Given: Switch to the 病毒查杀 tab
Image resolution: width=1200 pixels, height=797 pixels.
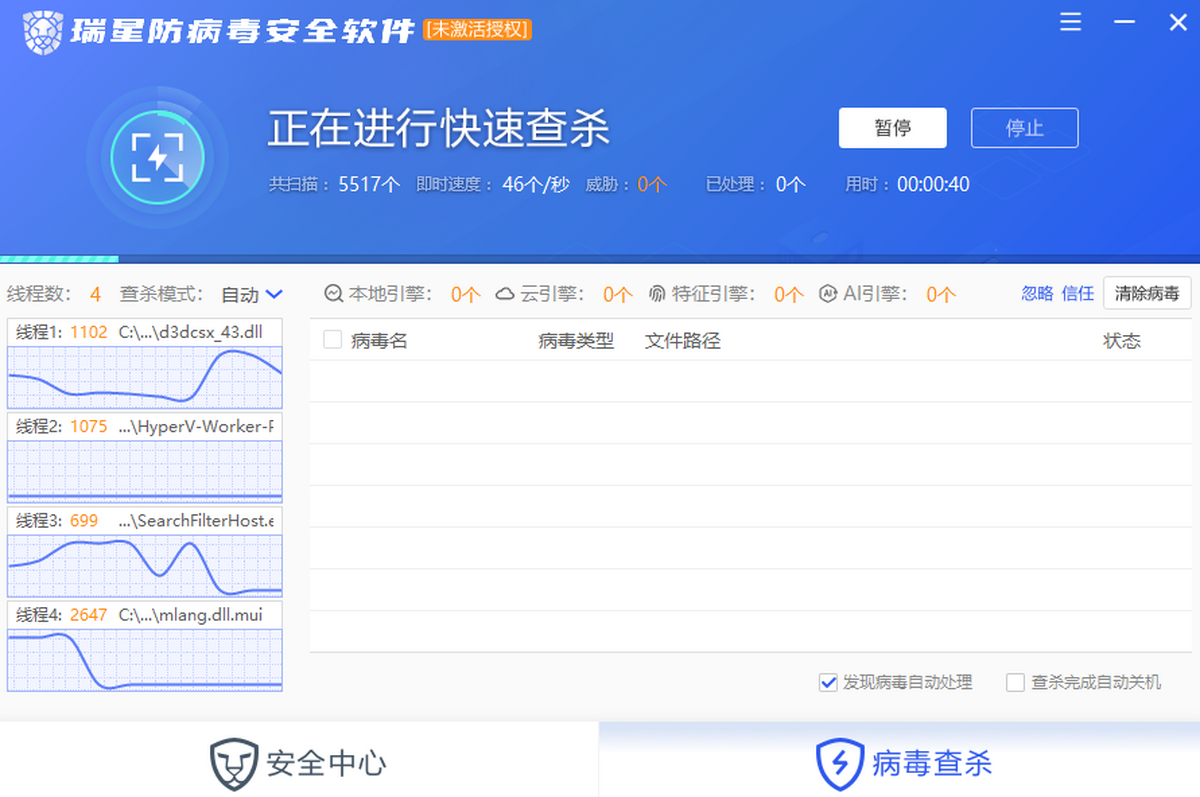Looking at the screenshot, I should point(899,760).
